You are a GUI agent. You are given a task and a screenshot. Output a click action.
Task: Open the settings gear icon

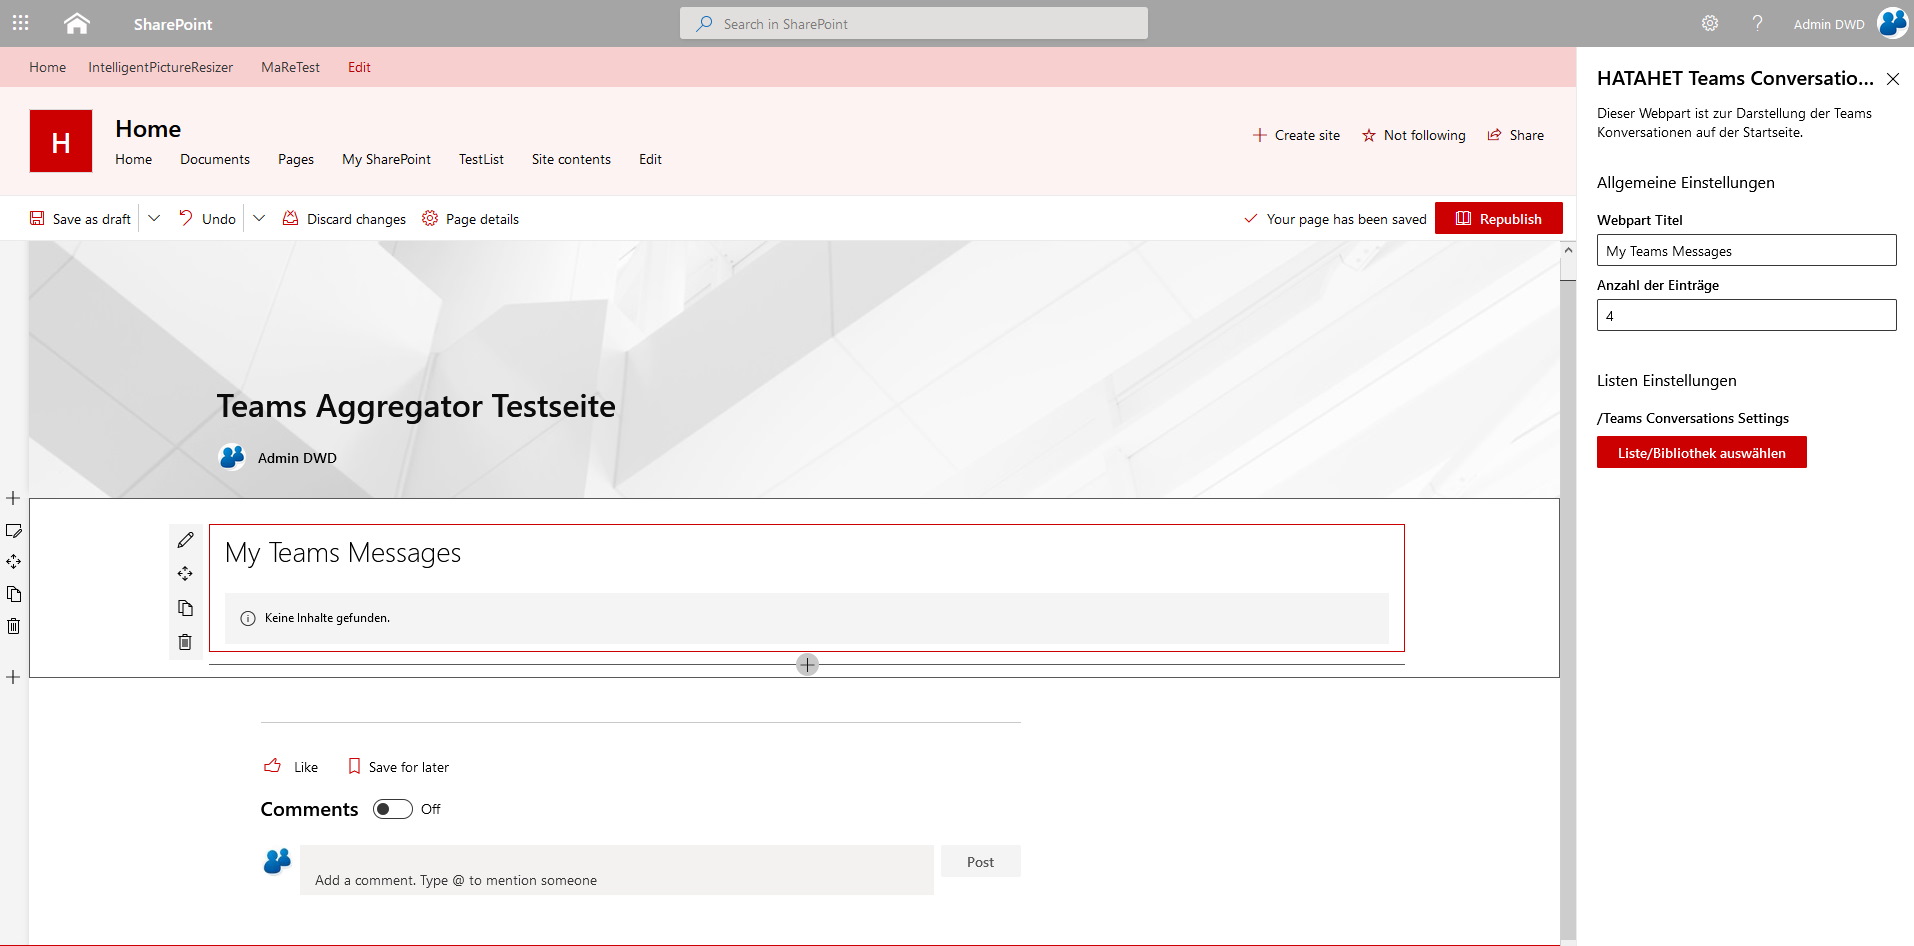point(1710,23)
